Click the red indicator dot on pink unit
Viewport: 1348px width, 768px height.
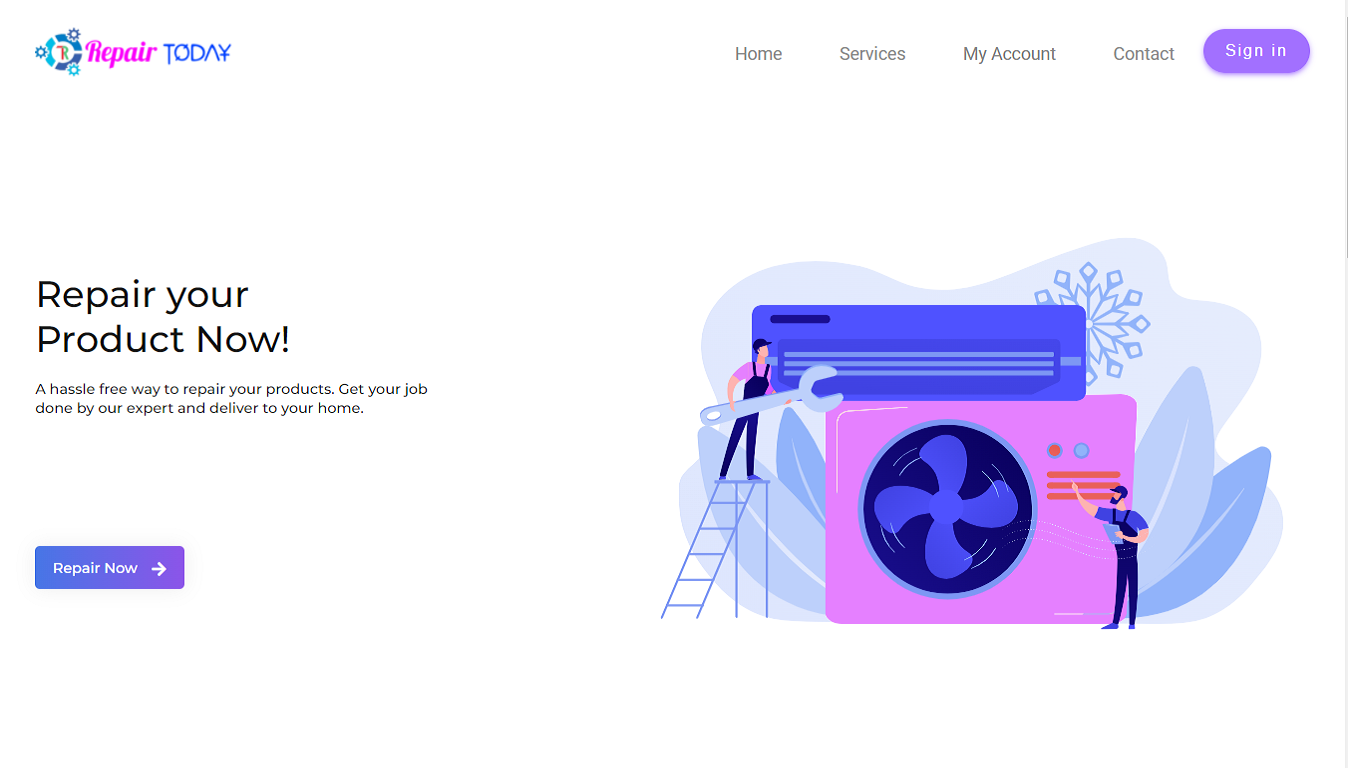(1054, 451)
